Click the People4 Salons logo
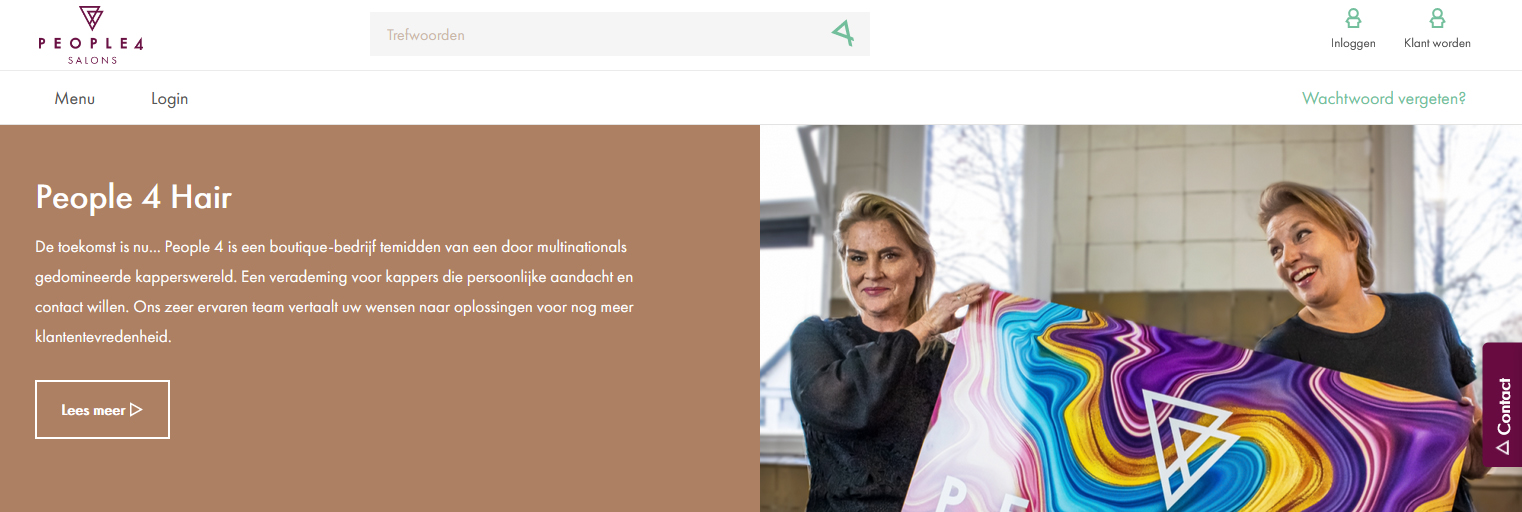This screenshot has width=1522, height=512. tap(91, 35)
